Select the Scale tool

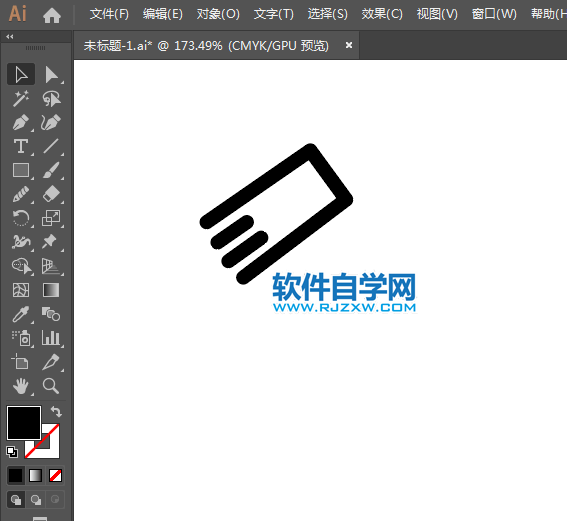(51, 218)
